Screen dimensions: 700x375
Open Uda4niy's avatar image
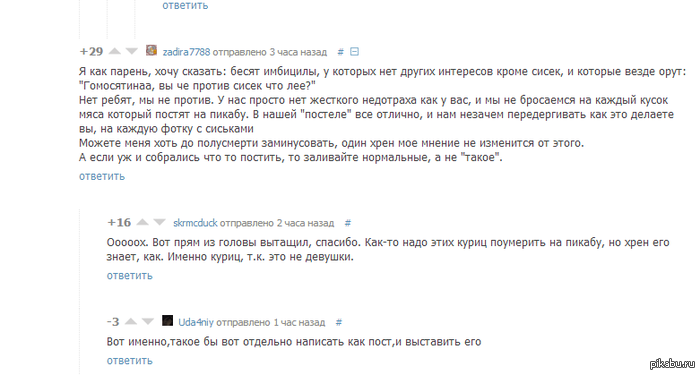point(167,321)
